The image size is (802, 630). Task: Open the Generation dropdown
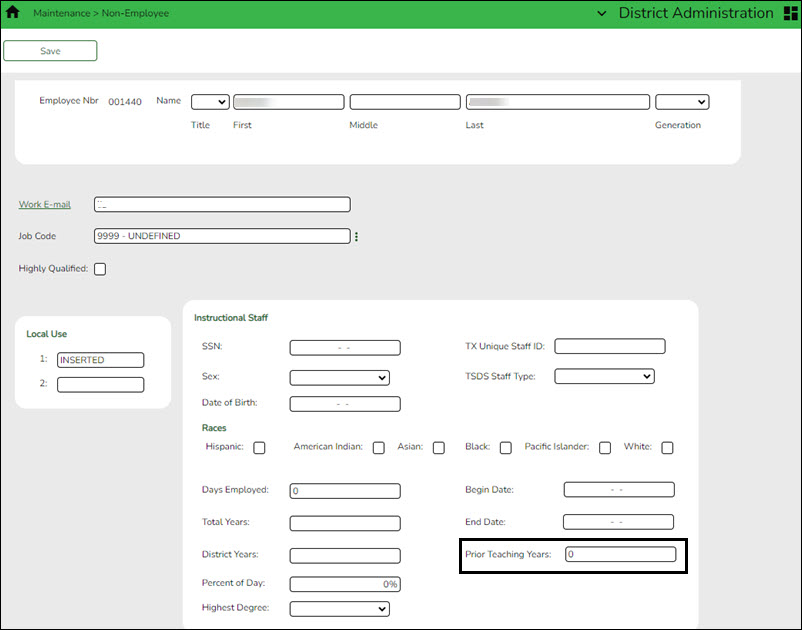click(682, 102)
